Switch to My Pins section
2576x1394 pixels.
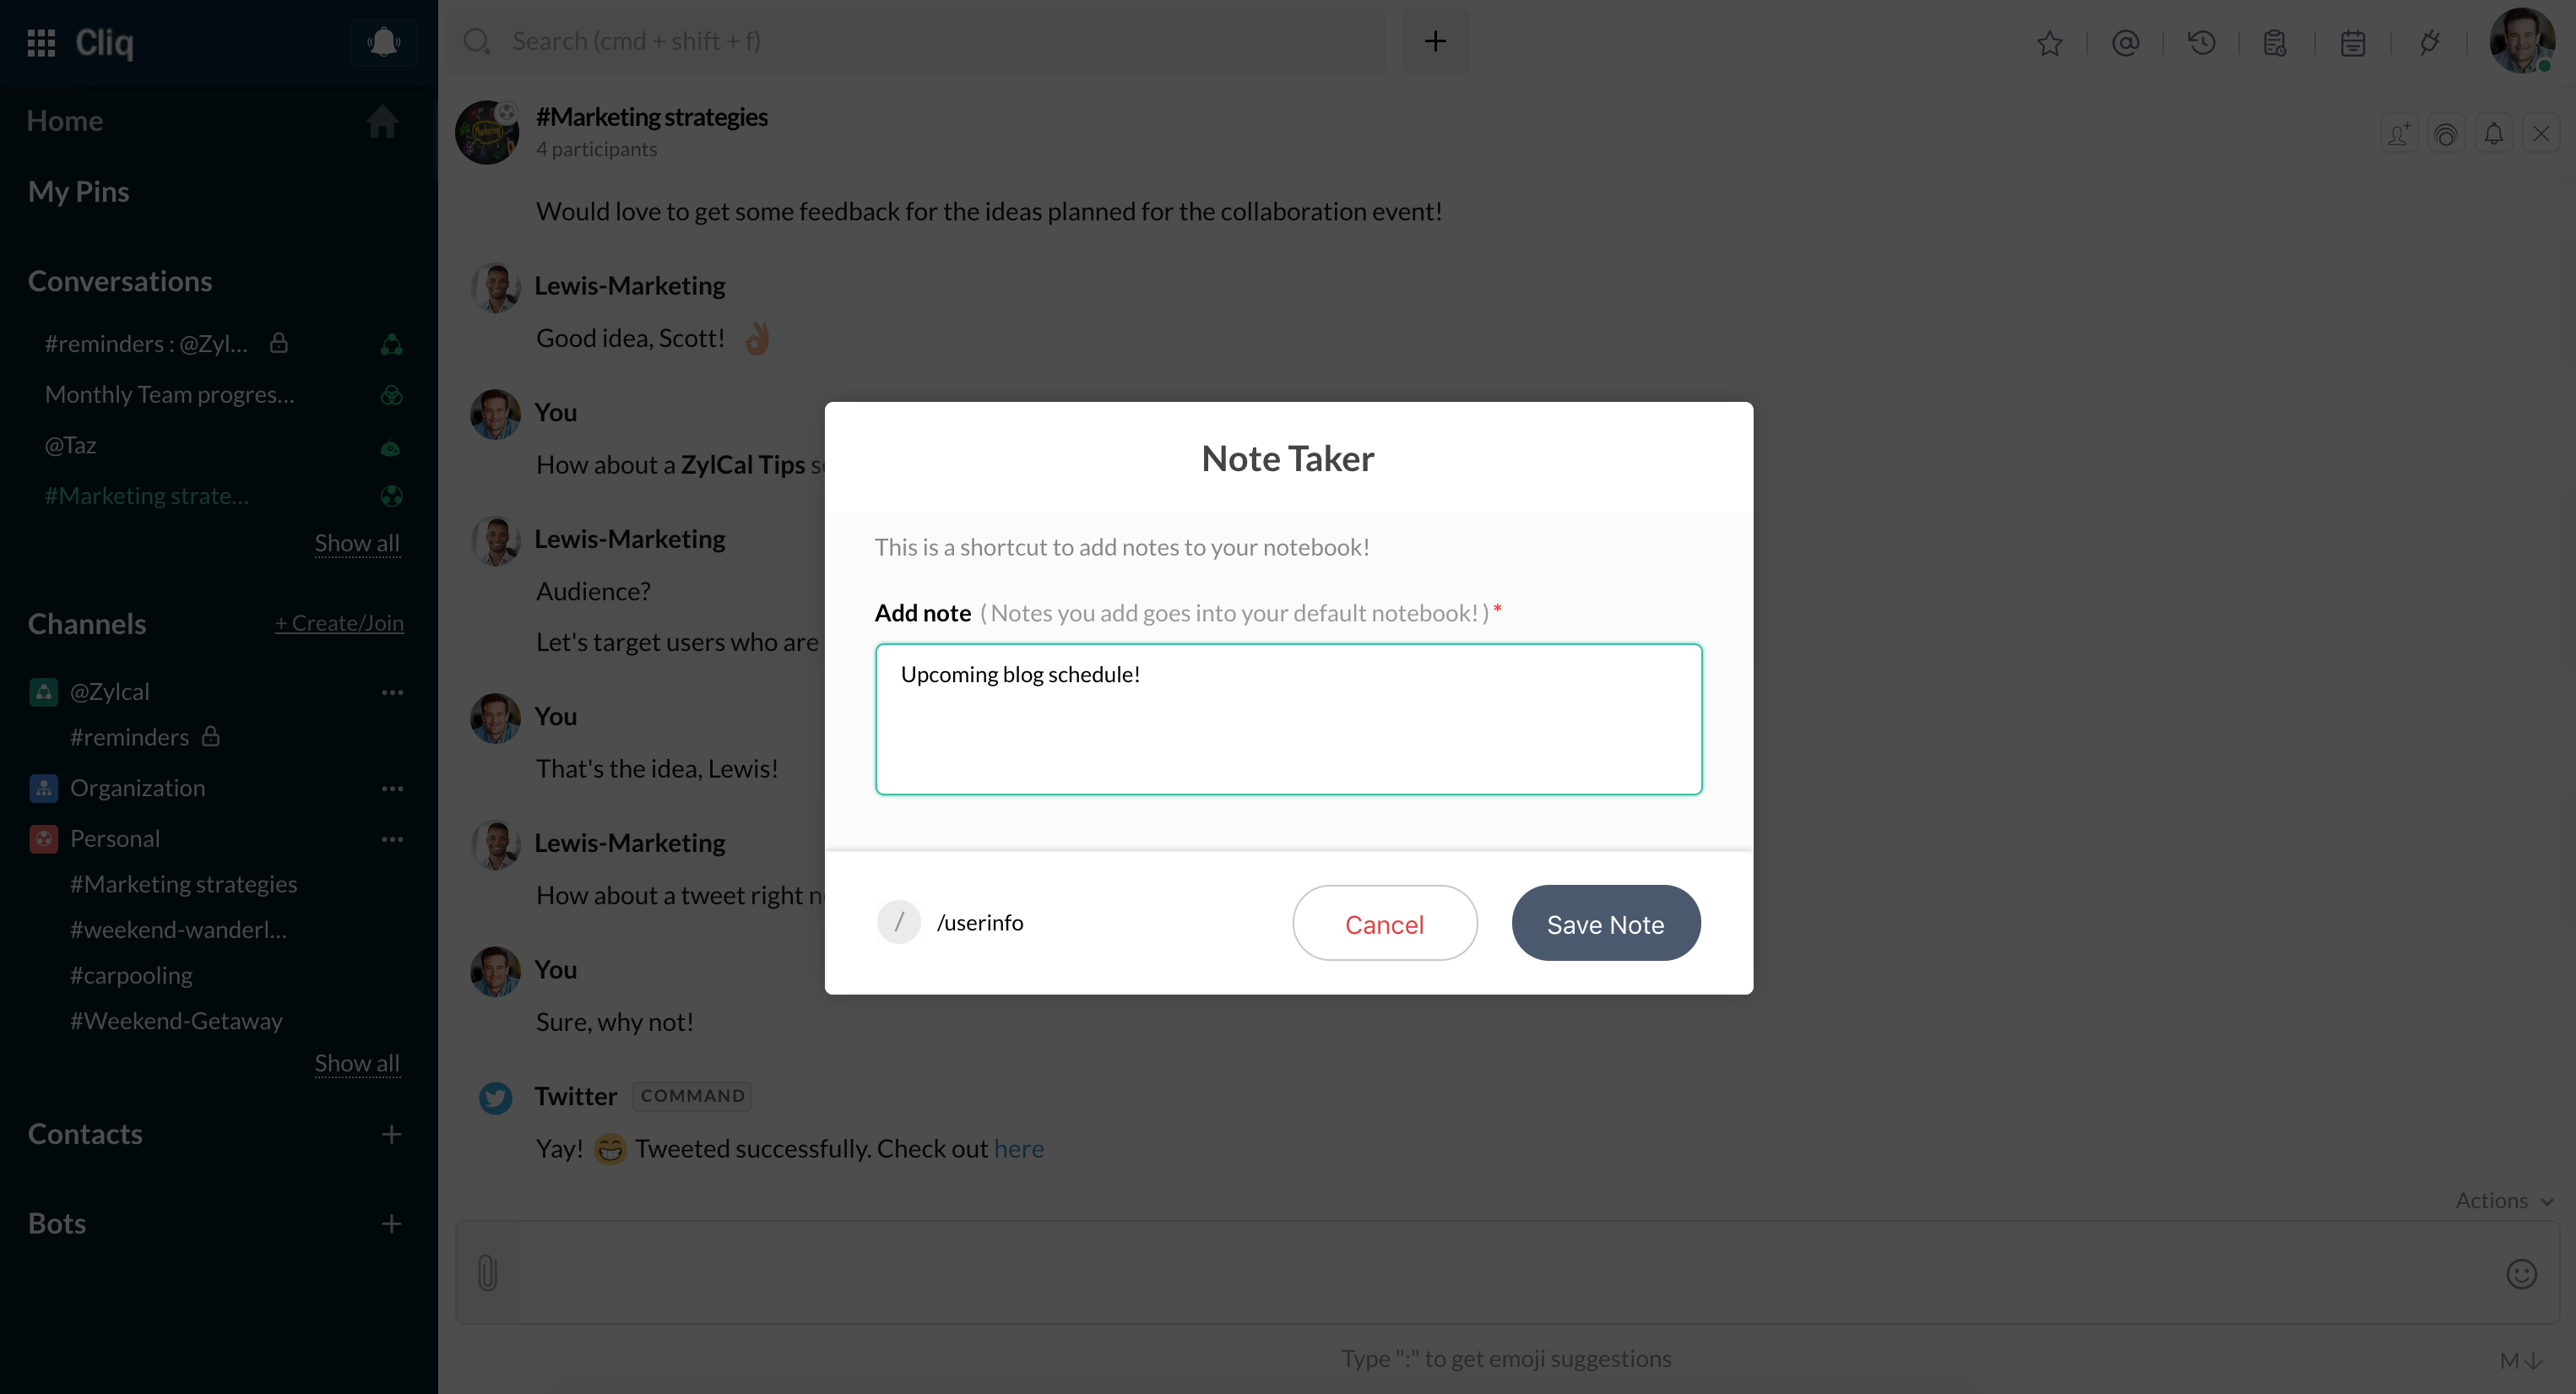[78, 191]
